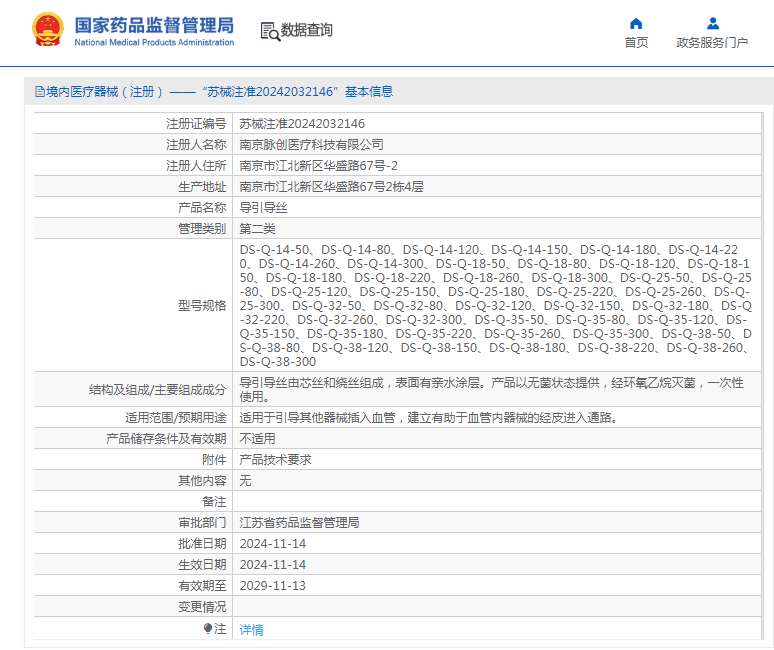The height and width of the screenshot is (650, 774).
Task: Click the 注册证编号 label
Action: (196, 123)
